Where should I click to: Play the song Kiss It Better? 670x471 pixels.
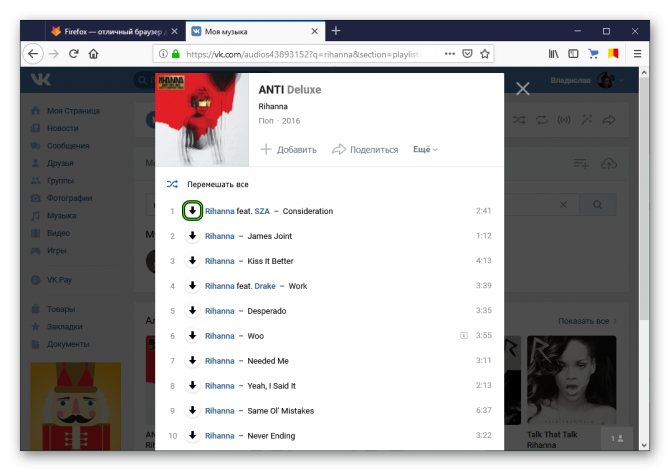coord(270,261)
